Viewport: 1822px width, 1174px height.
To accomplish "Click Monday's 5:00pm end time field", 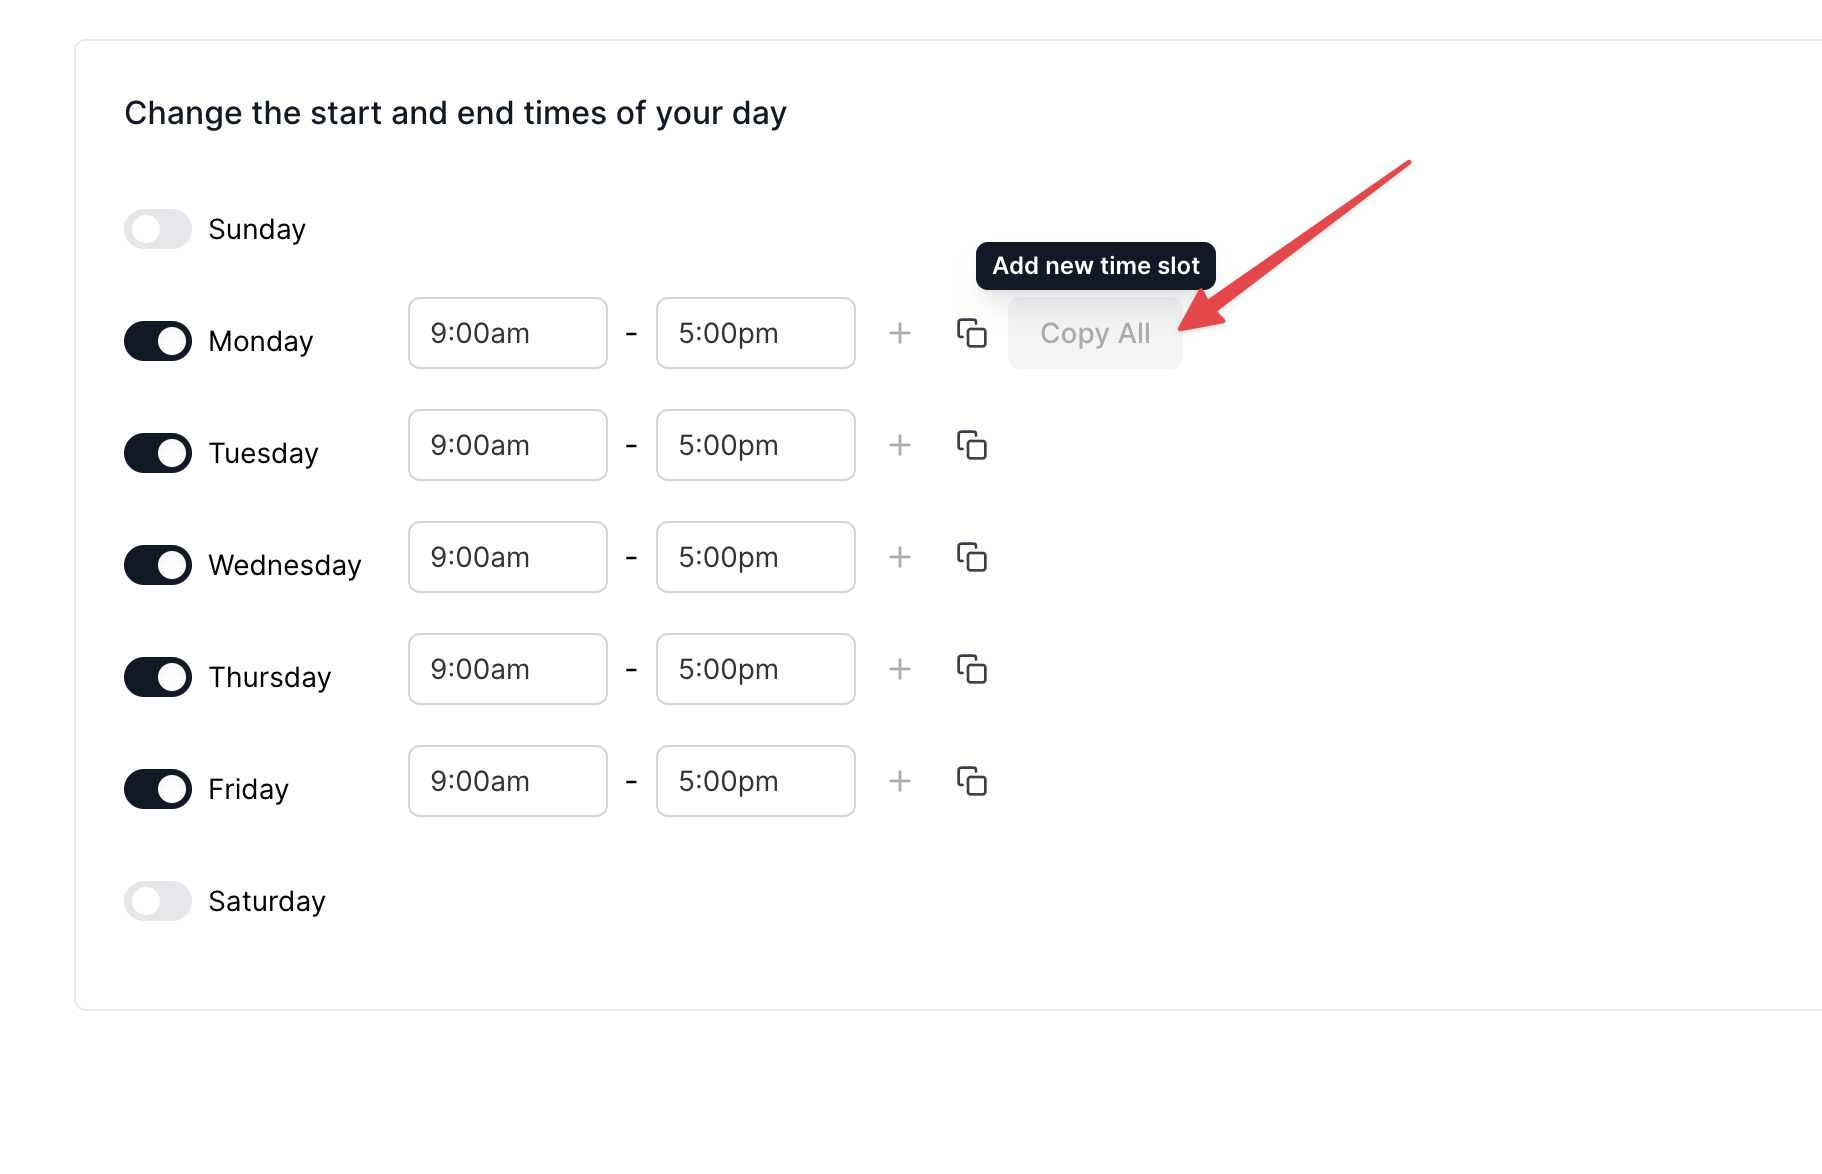I will [755, 333].
